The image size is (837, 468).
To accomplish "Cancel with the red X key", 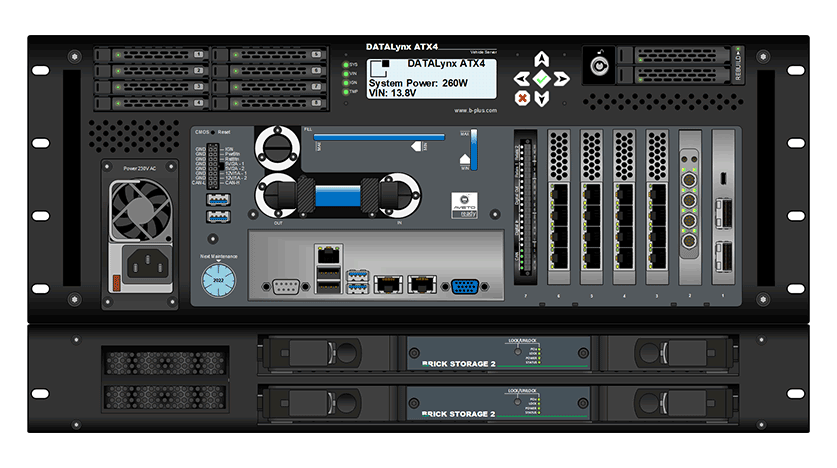I will tap(522, 98).
